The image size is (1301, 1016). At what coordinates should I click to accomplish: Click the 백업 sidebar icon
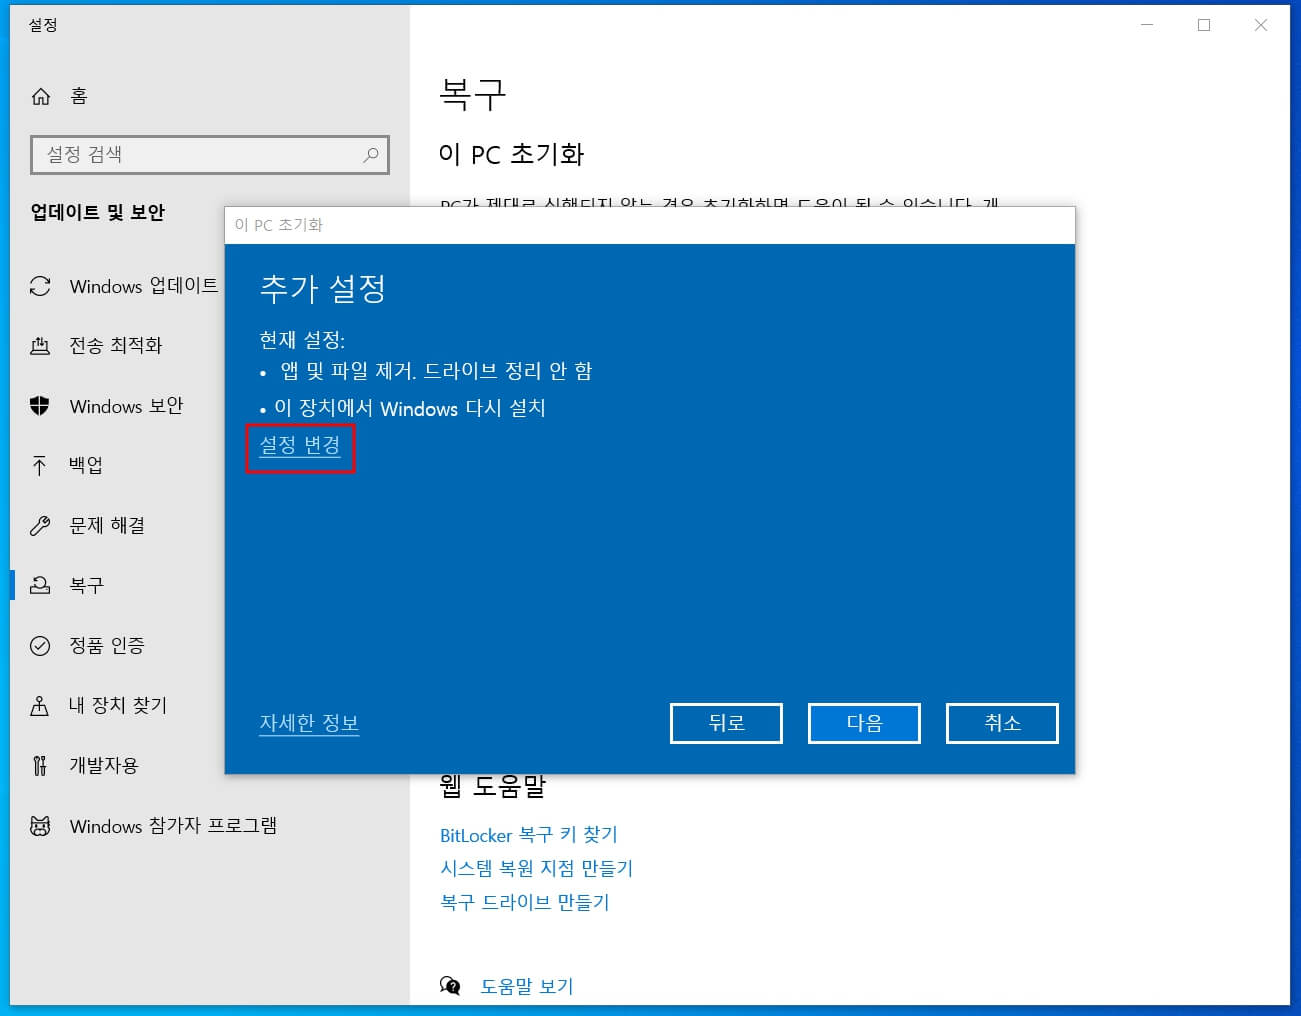[40, 465]
